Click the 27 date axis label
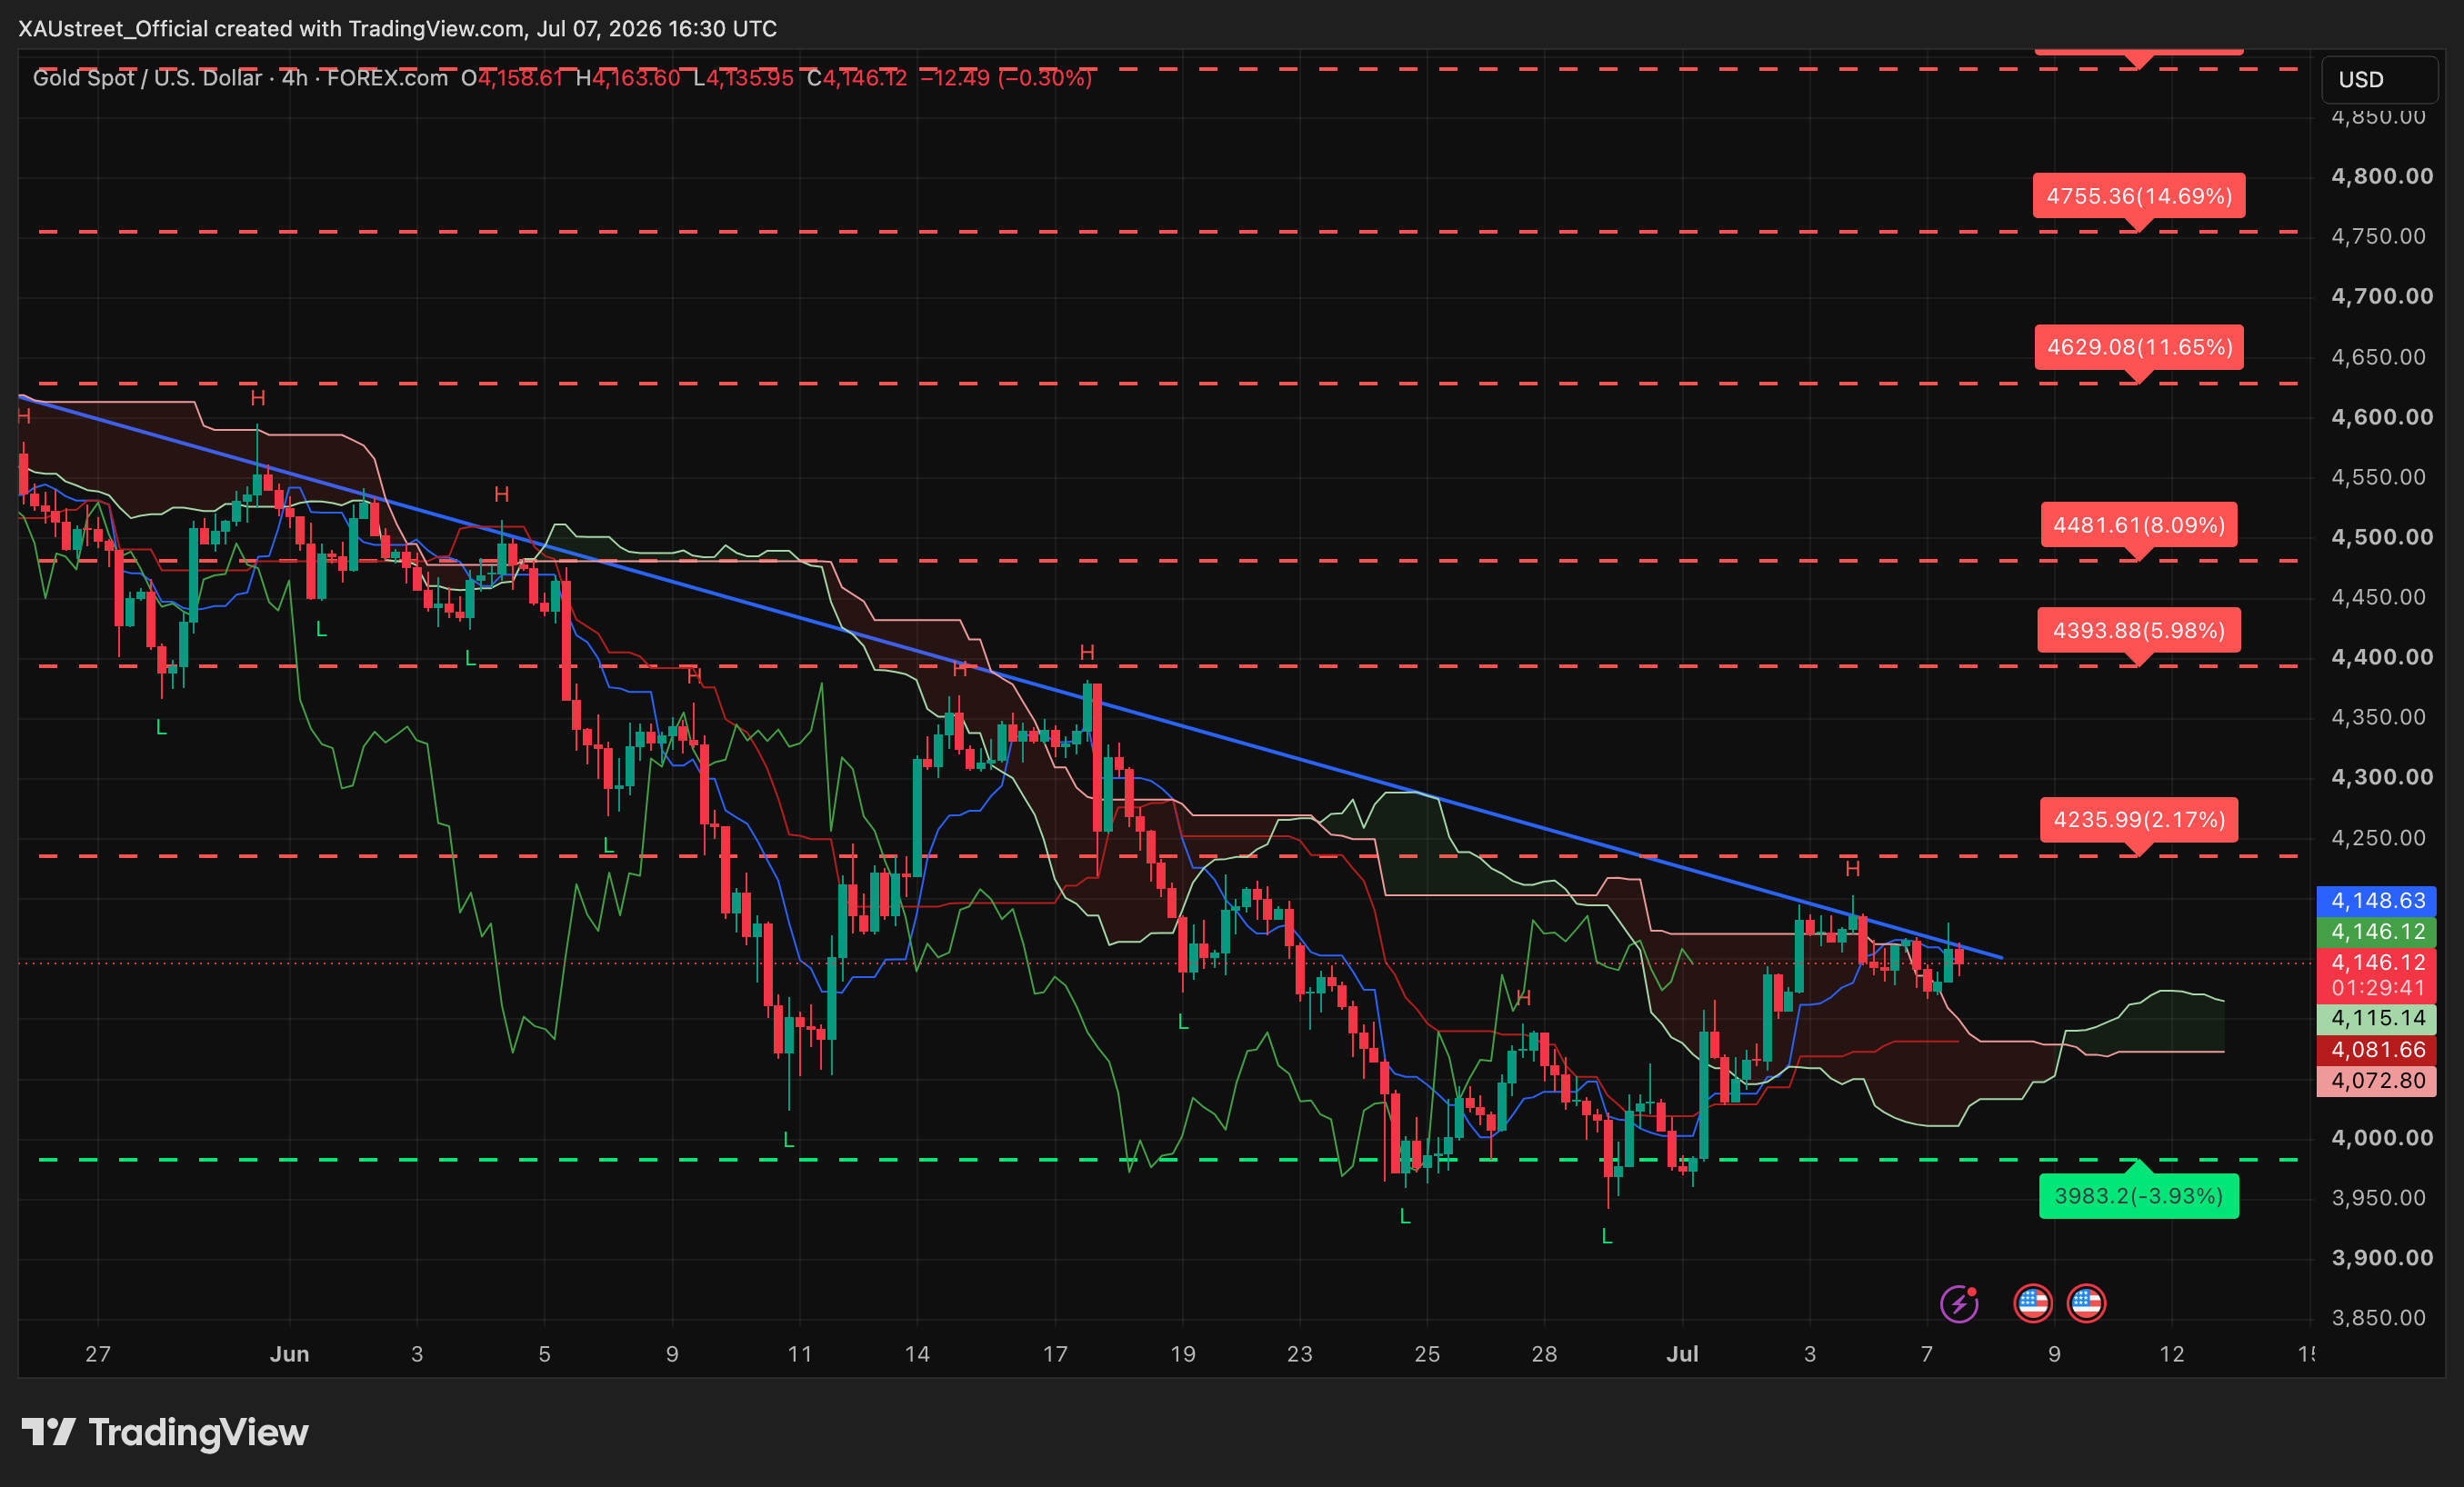The image size is (2464, 1487). pyautogui.click(x=97, y=1354)
